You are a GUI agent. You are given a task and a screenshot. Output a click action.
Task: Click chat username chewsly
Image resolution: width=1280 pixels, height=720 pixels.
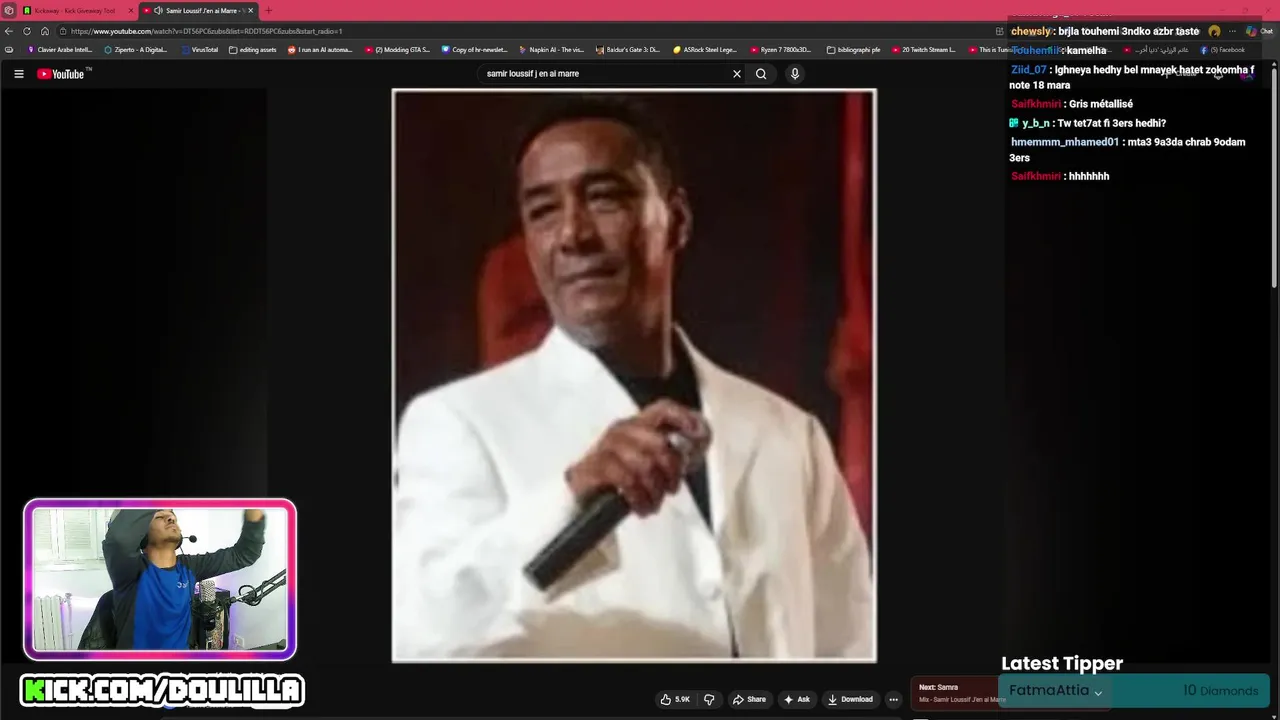[1031, 31]
